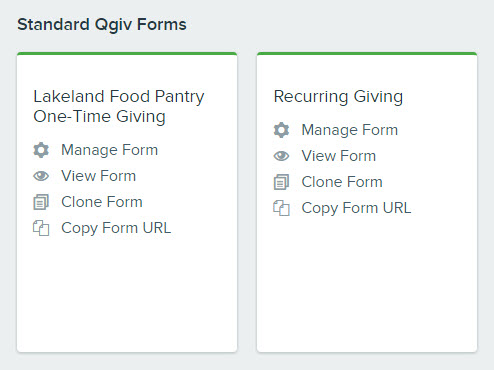Click copy URL icon on Lakeland Food Pantry card
The width and height of the screenshot is (494, 370).
(x=41, y=228)
